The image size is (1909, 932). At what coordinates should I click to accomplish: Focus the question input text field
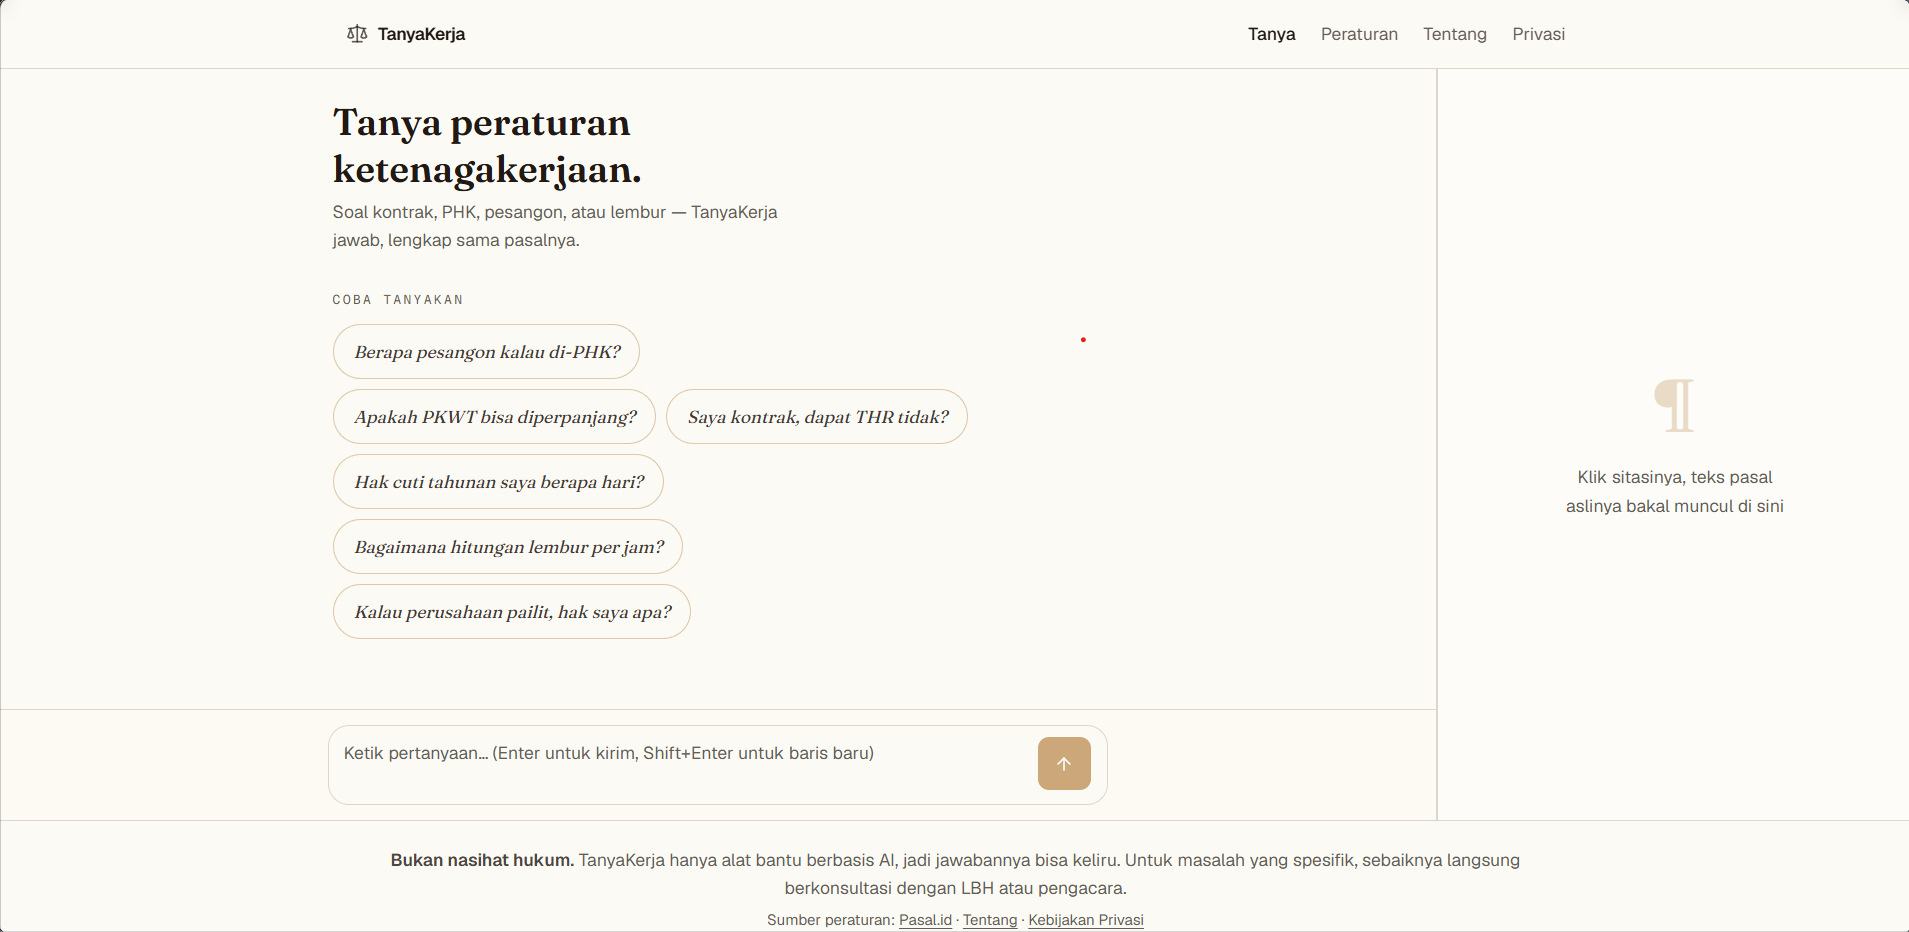(x=685, y=765)
